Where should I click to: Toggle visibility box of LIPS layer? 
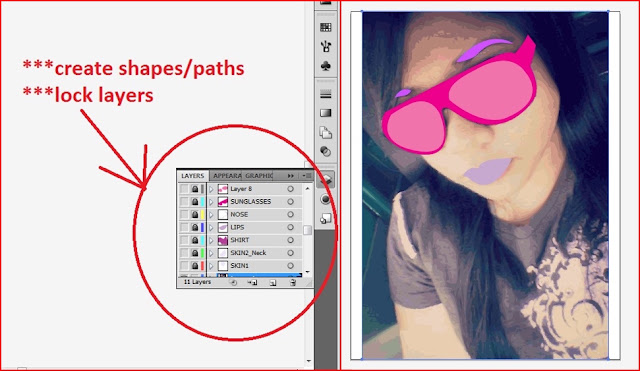[184, 227]
